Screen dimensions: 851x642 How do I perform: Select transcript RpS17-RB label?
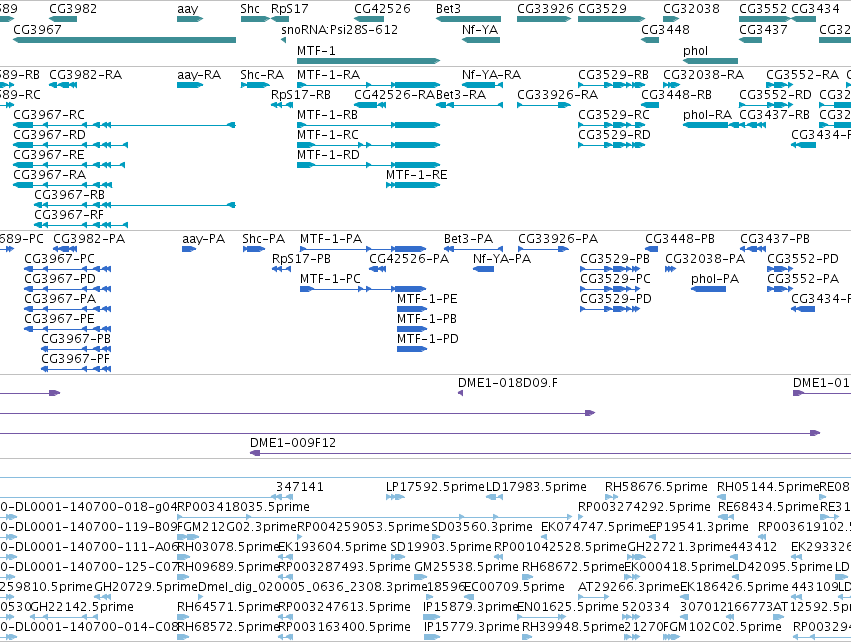click(x=301, y=94)
